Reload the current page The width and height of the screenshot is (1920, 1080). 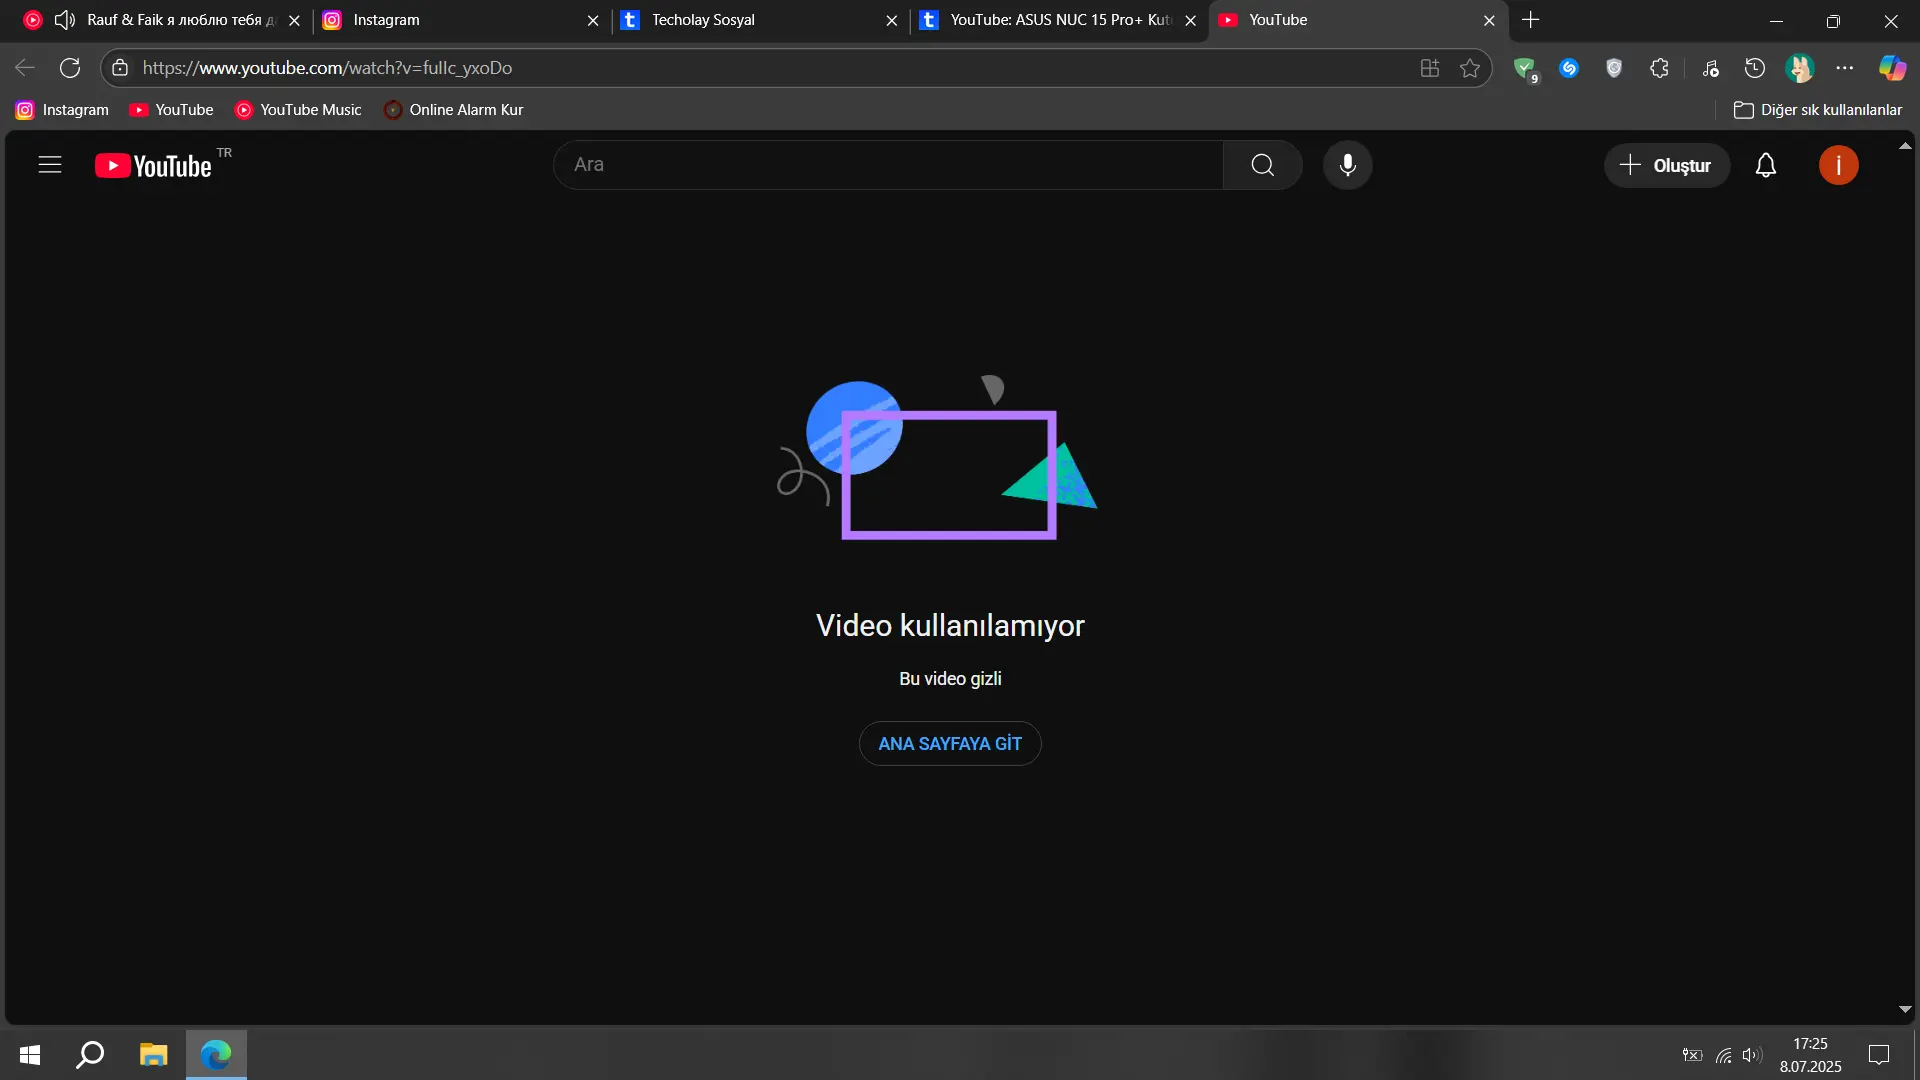coord(70,68)
